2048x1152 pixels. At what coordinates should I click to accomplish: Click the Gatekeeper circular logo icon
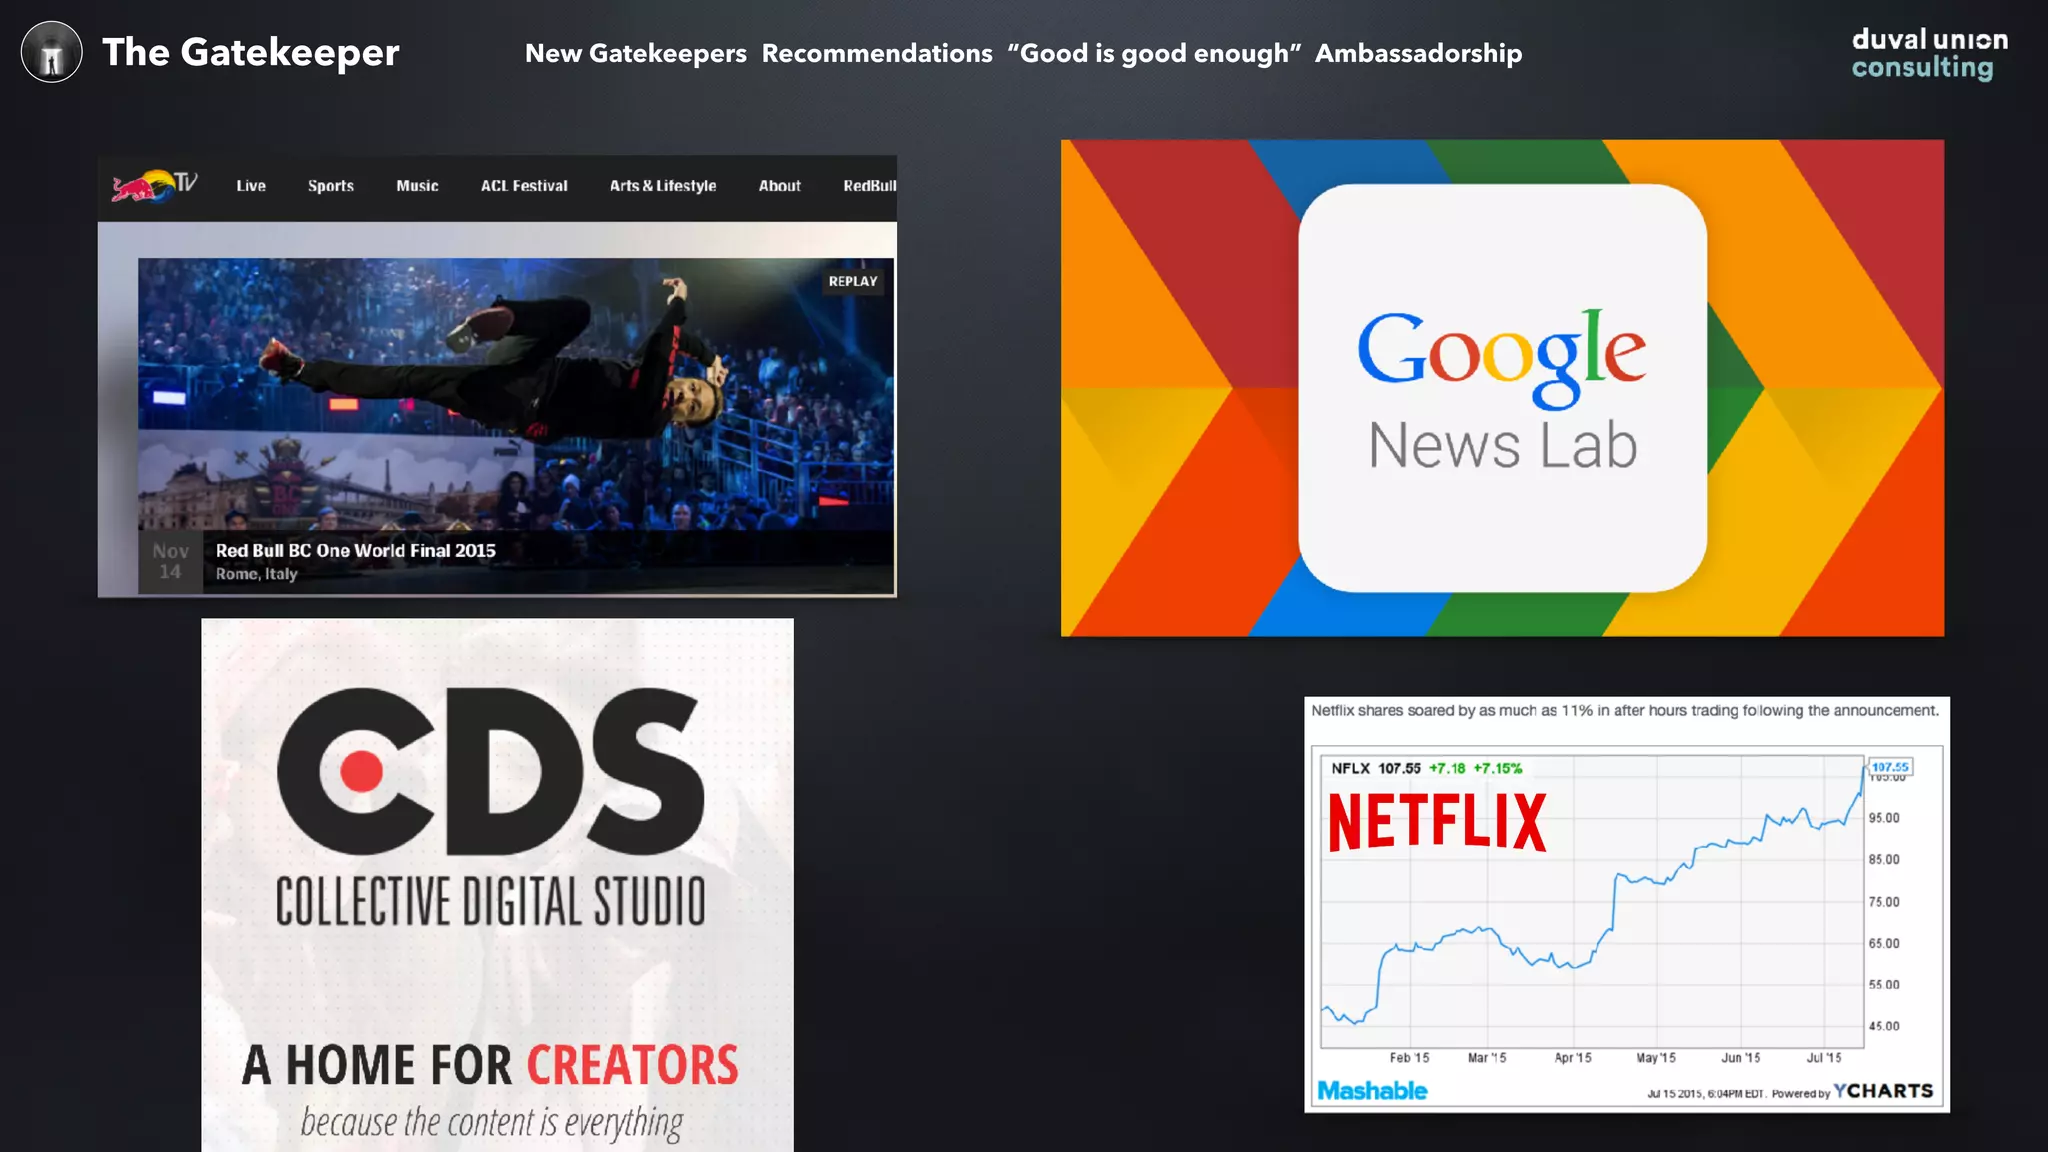point(51,52)
